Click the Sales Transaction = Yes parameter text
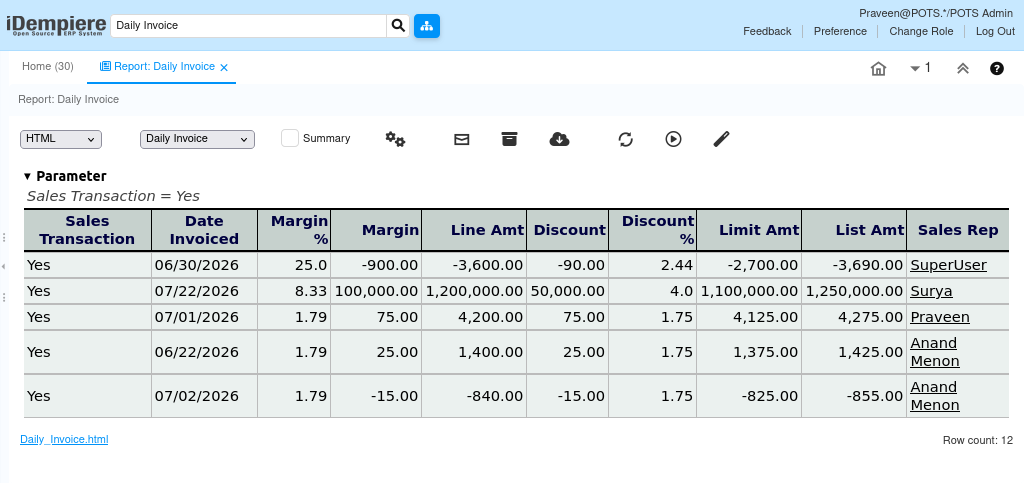This screenshot has width=1024, height=483. (113, 196)
